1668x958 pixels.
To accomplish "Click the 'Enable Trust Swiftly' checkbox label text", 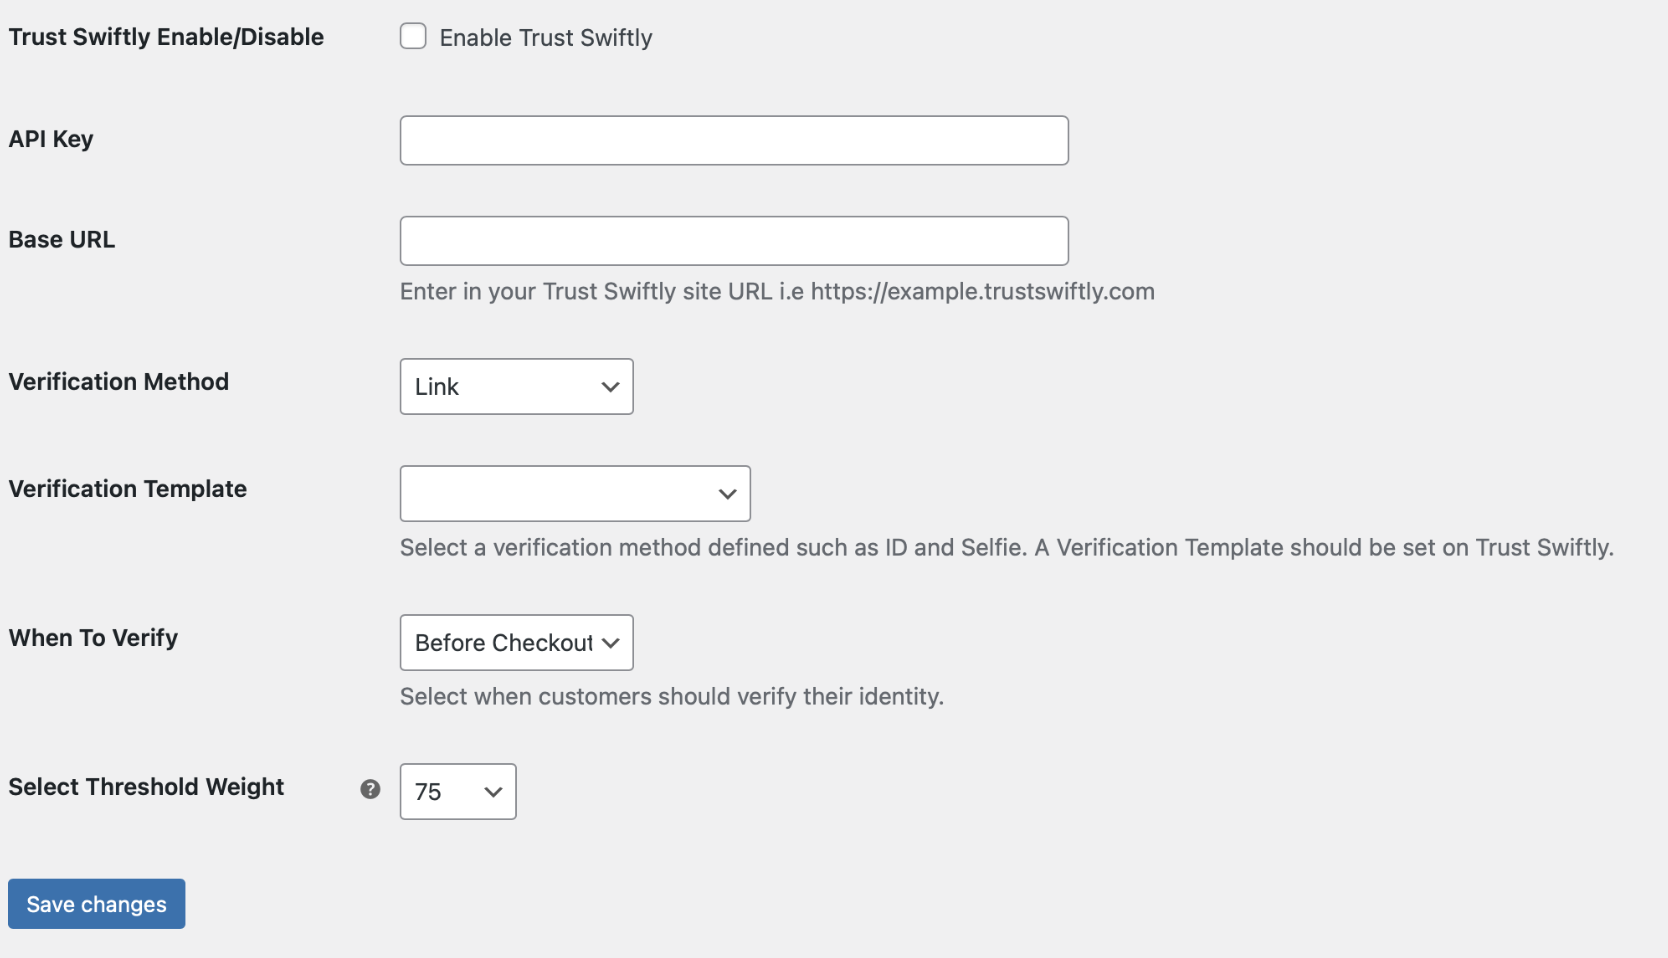I will coord(545,38).
